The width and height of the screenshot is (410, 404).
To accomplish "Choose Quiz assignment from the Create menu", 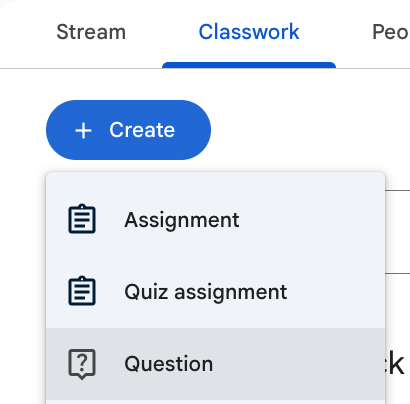I will point(215,292).
